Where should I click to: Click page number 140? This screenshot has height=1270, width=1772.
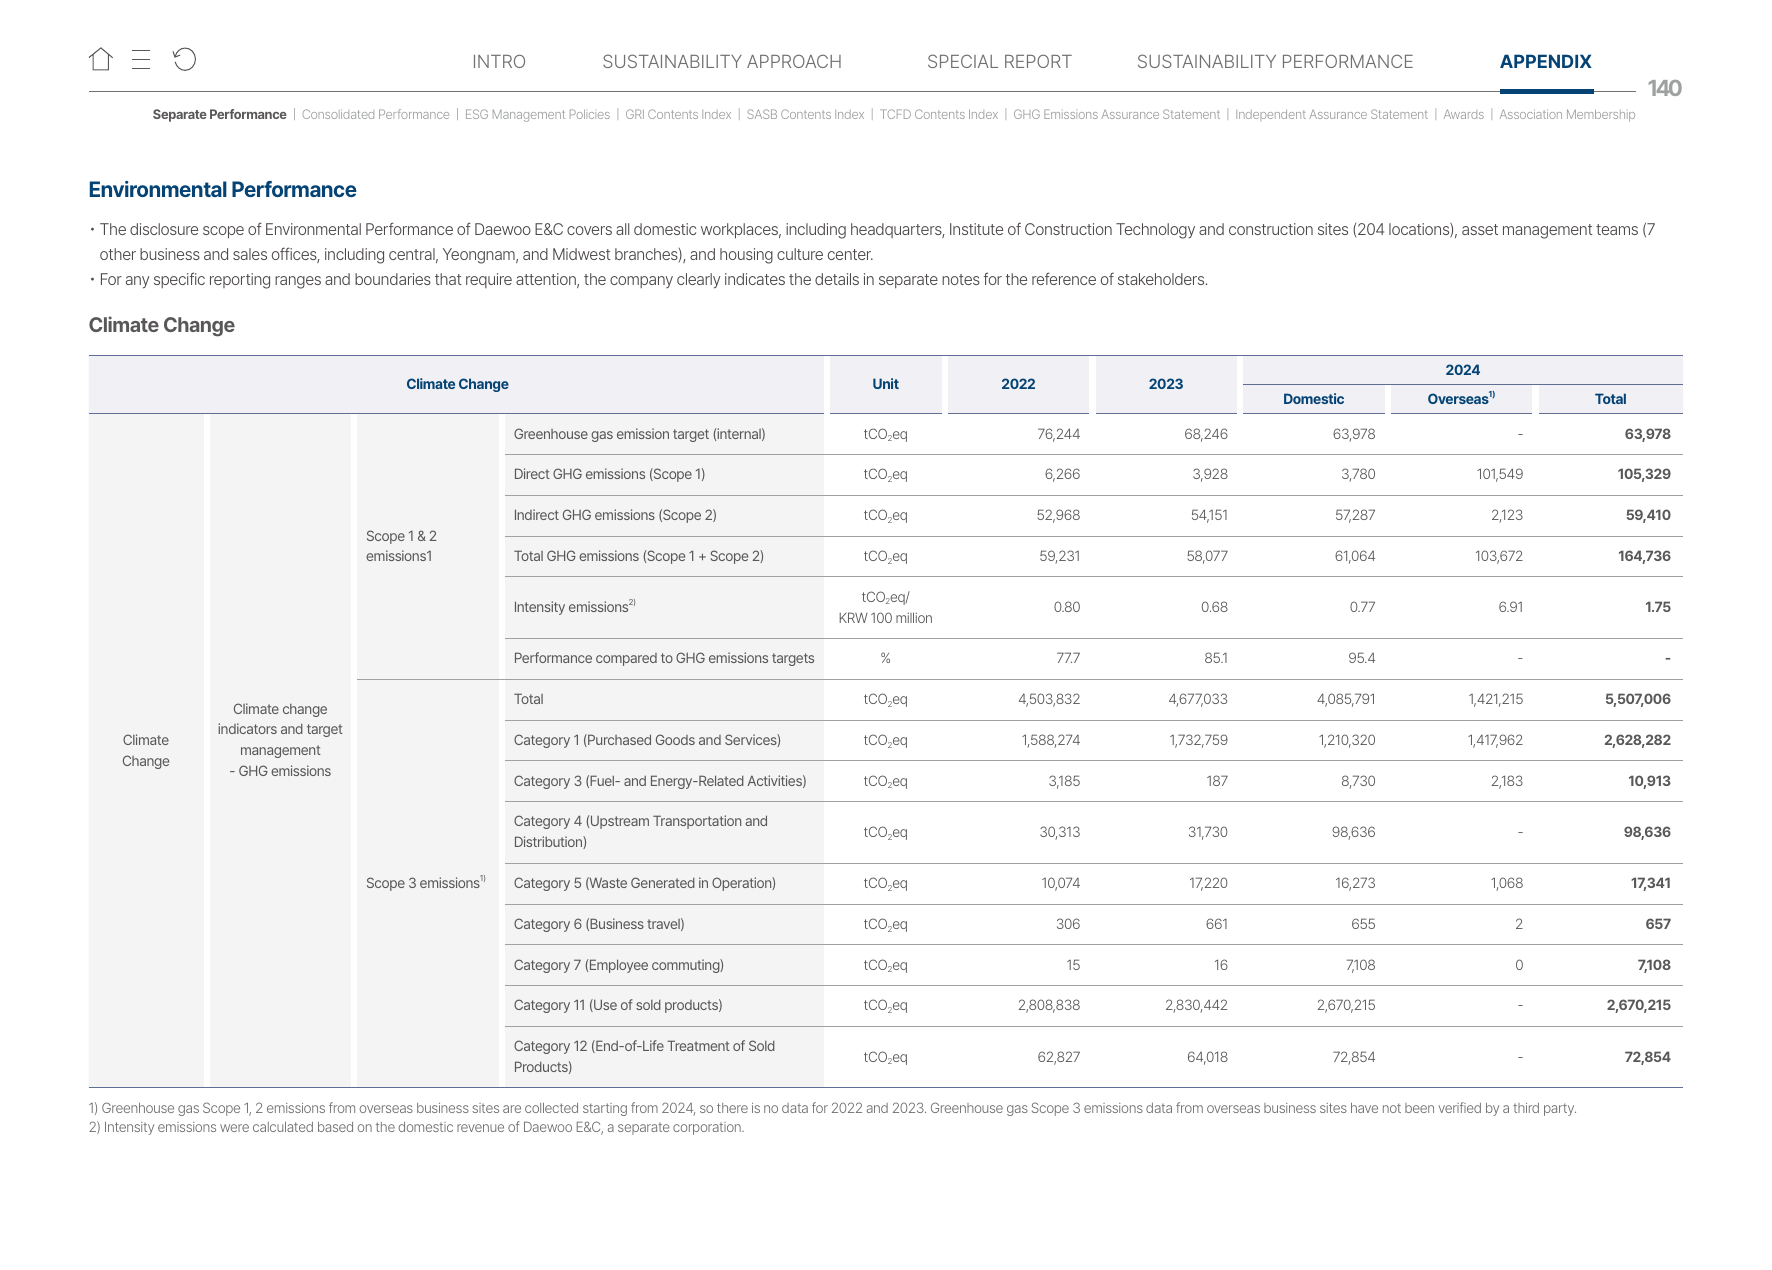pos(1664,89)
